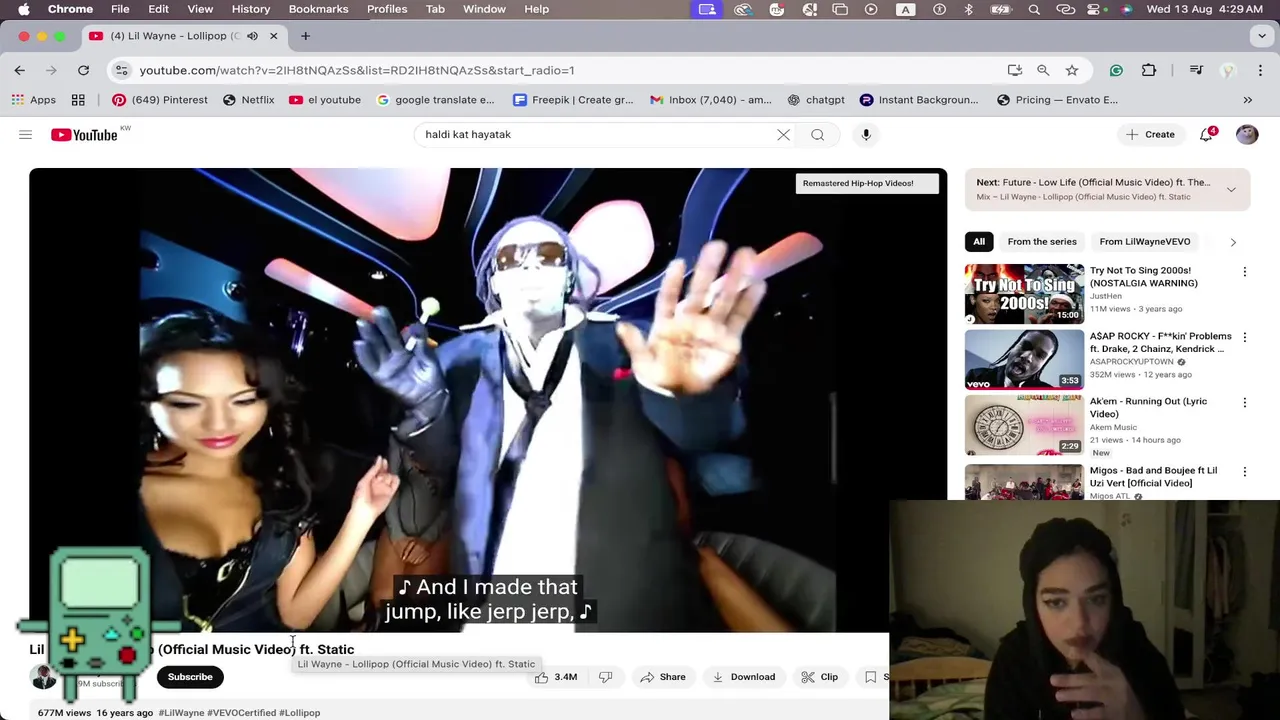This screenshot has height=720, width=1280.
Task: Open Chrome extensions puzzle icon
Action: pyautogui.click(x=1149, y=70)
